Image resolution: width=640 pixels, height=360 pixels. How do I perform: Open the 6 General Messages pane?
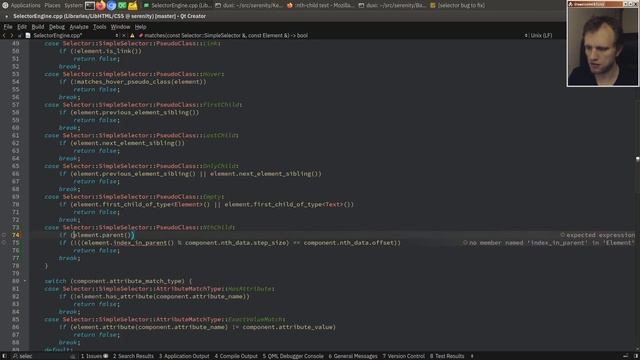(x=353, y=356)
